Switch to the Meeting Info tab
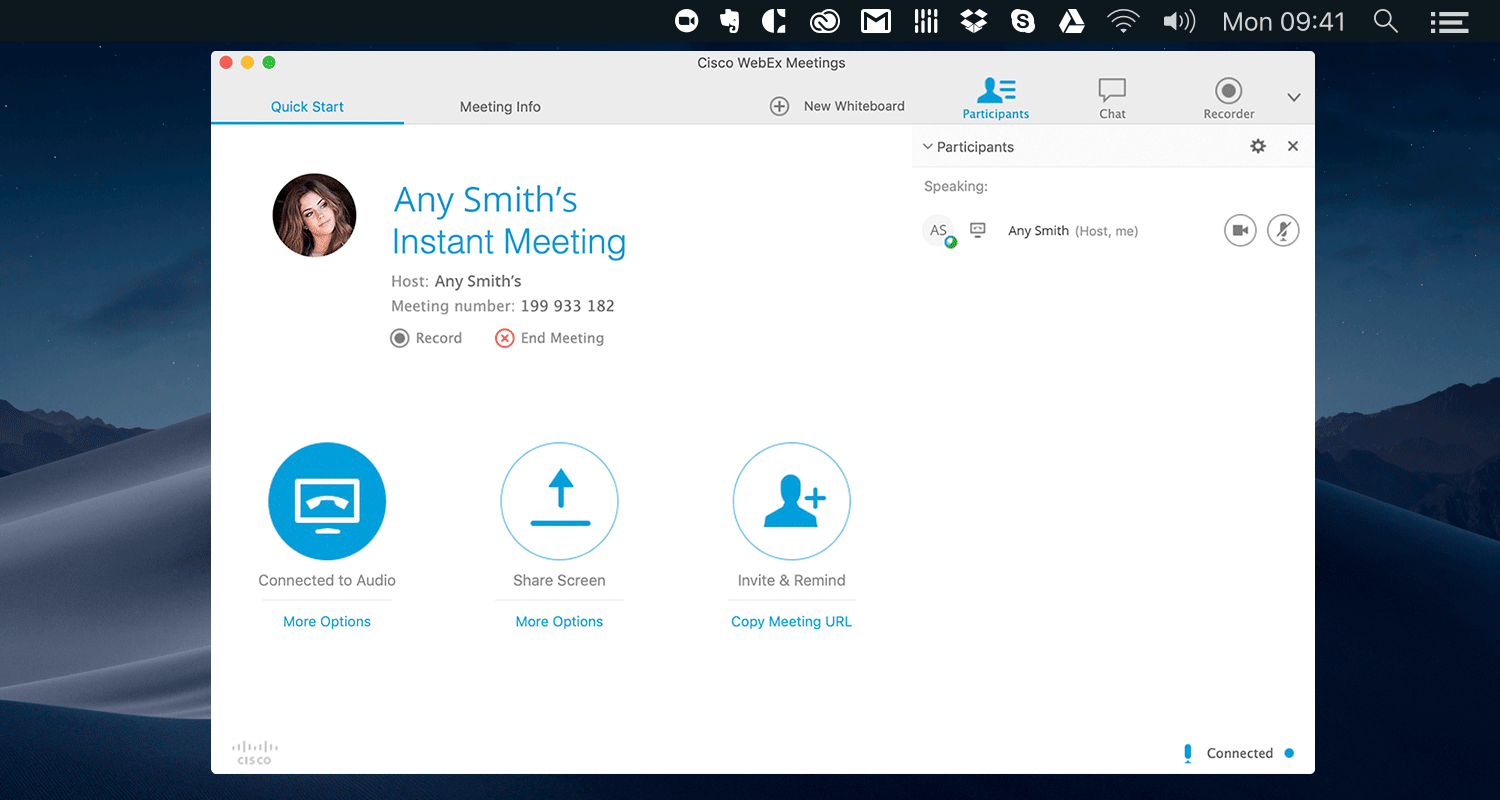 click(500, 106)
